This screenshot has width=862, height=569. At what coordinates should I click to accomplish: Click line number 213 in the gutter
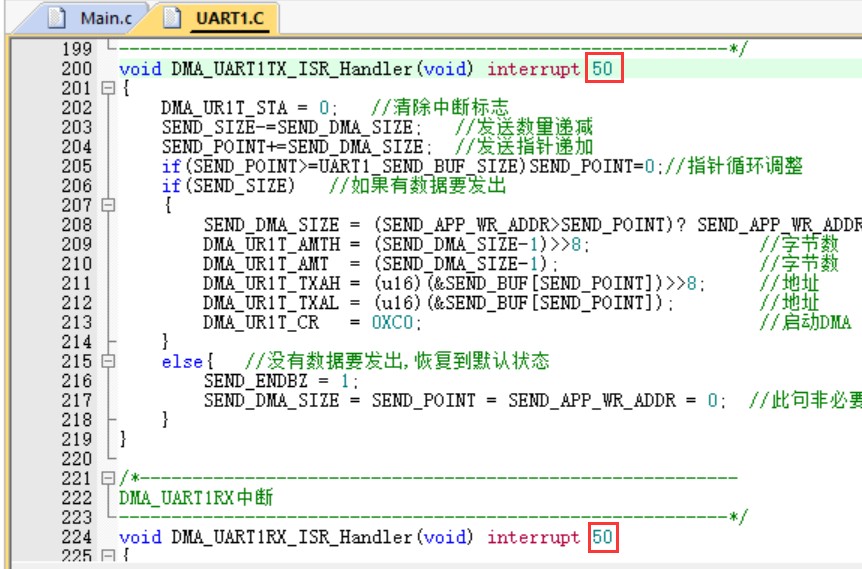[x=76, y=322]
